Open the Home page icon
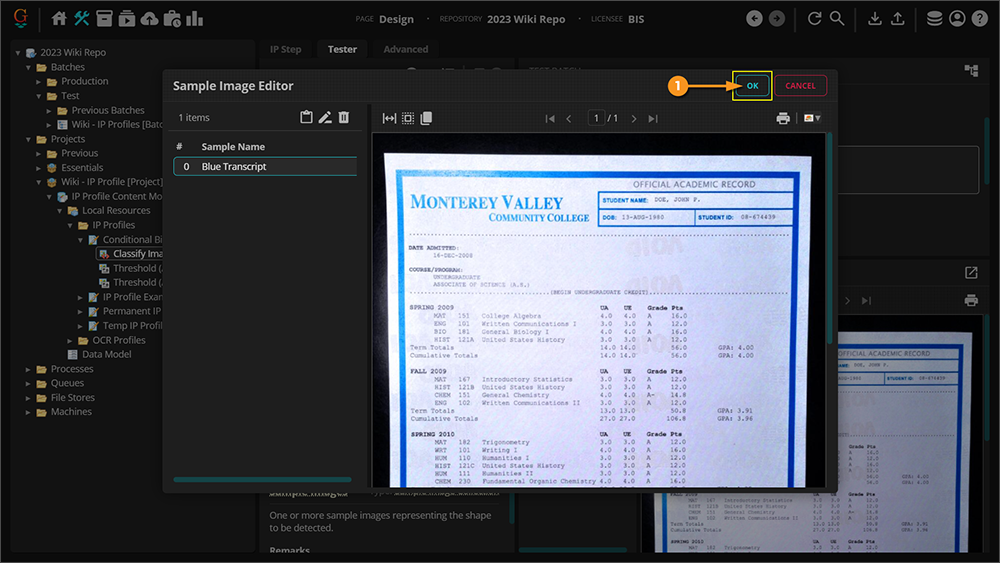Image resolution: width=1000 pixels, height=563 pixels. click(x=59, y=19)
